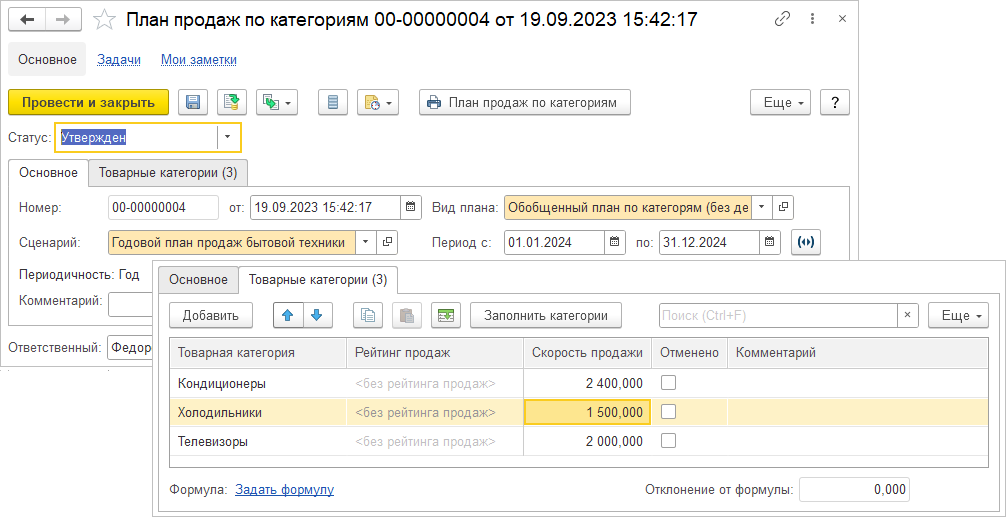Click the copy rows icon
This screenshot has height=520, width=1008.
tap(368, 316)
